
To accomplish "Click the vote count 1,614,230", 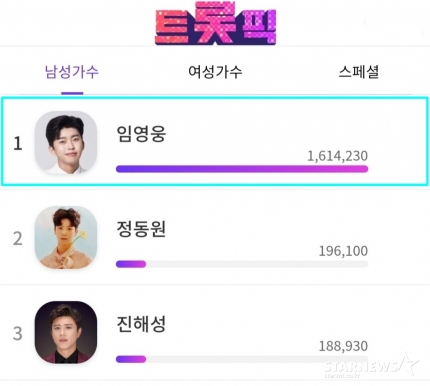I will coord(337,156).
